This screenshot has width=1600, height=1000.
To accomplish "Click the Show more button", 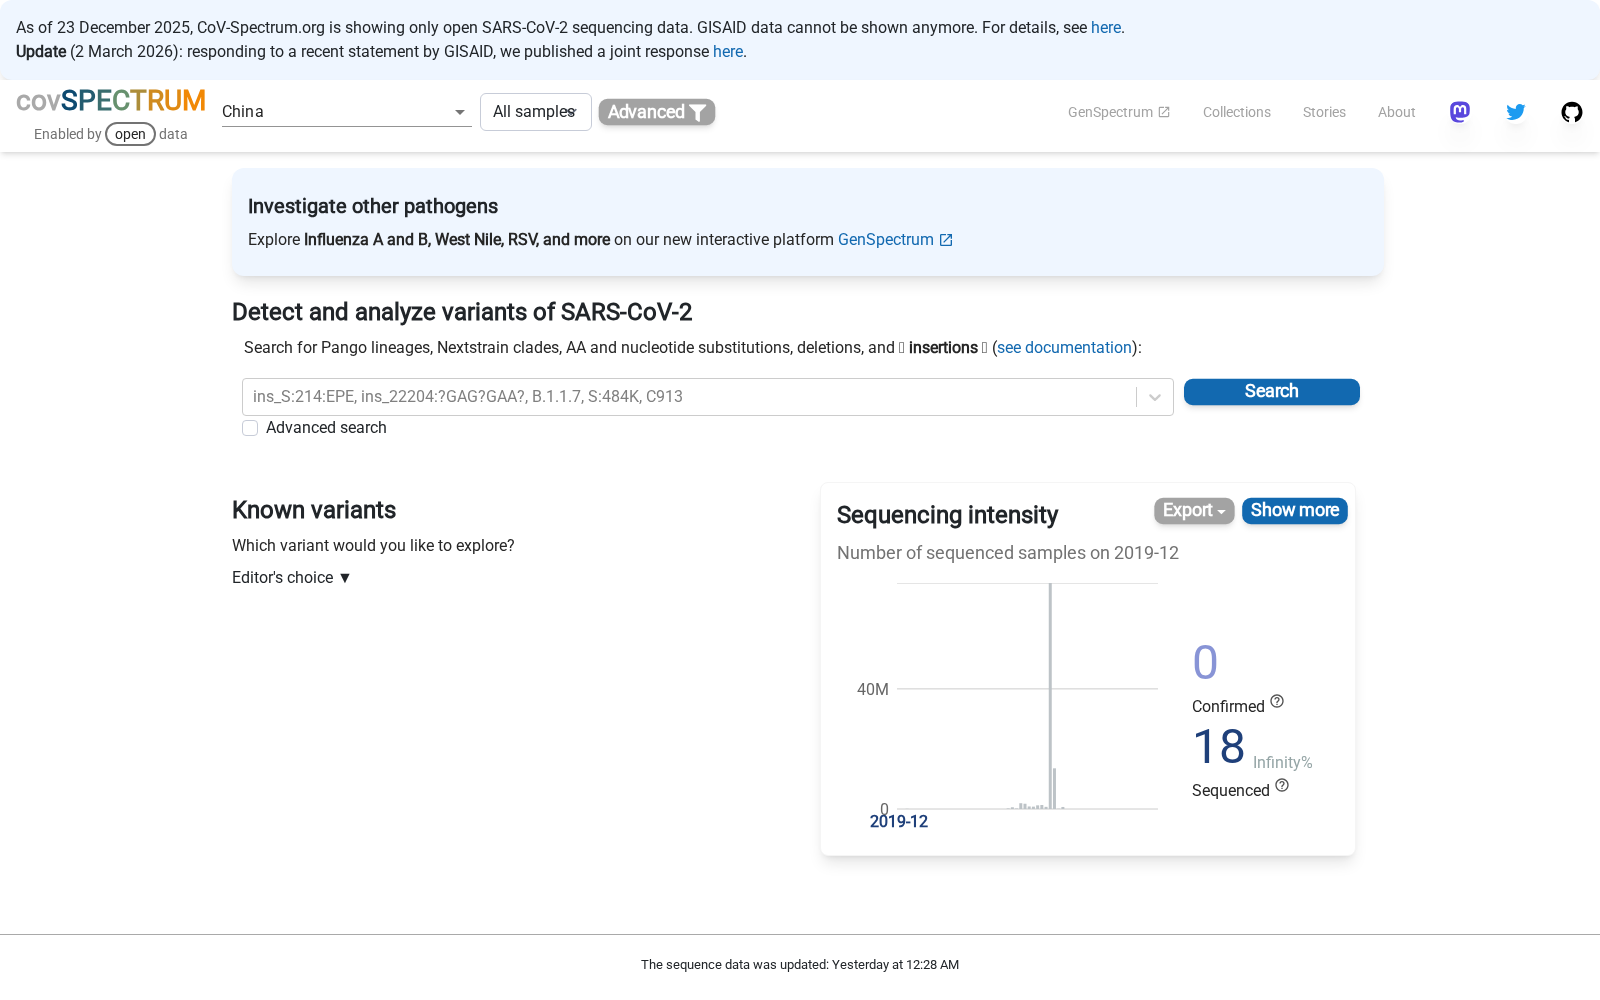I will (x=1295, y=511).
